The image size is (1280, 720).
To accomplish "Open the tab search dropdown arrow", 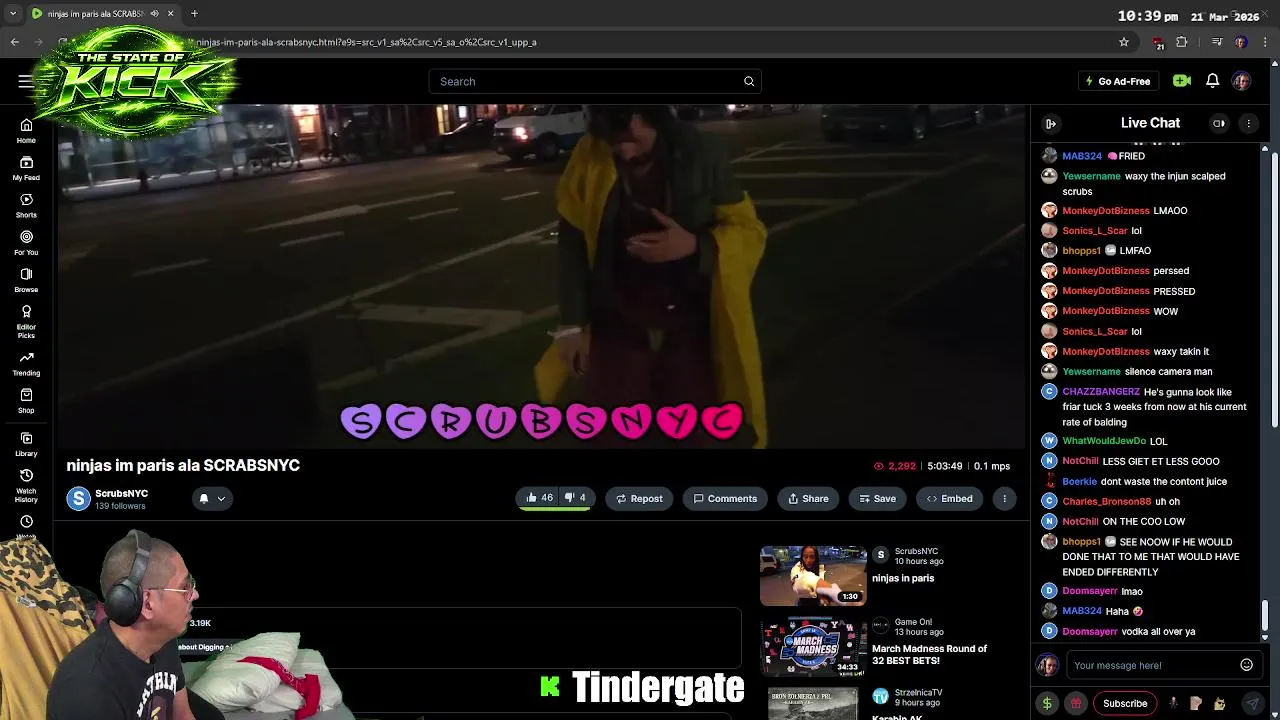I will click(x=13, y=14).
